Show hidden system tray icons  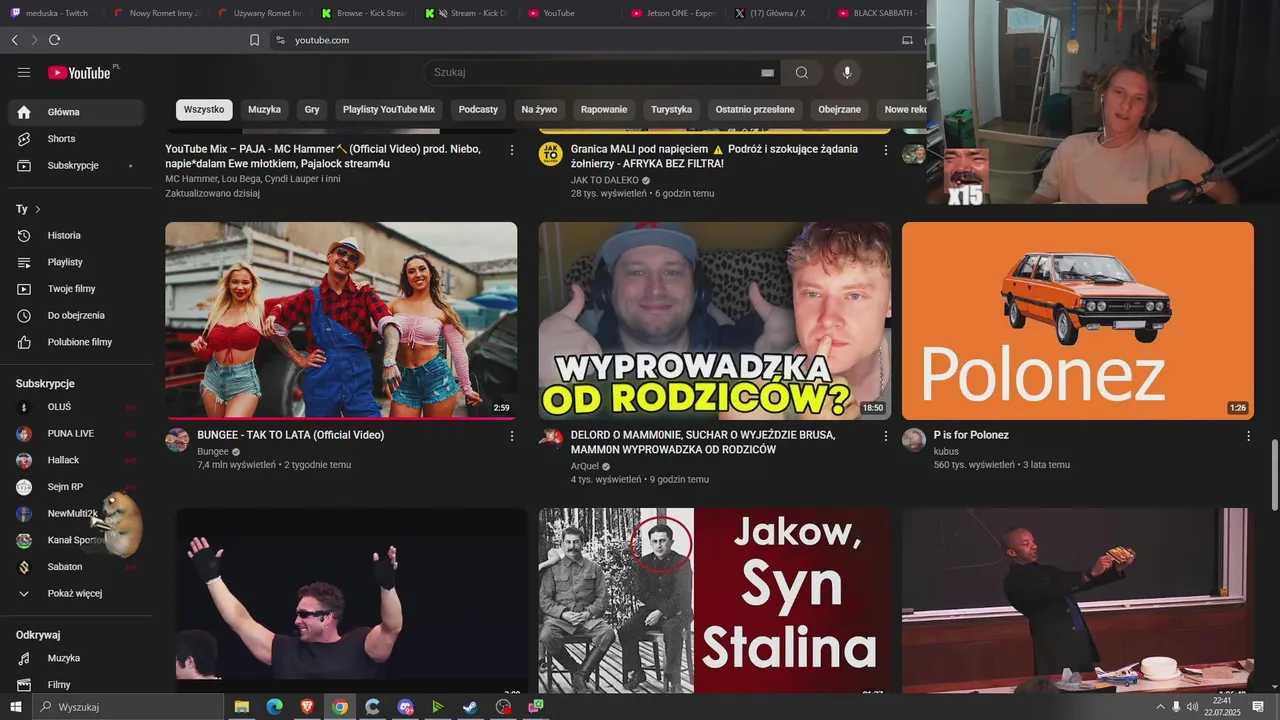click(1160, 707)
